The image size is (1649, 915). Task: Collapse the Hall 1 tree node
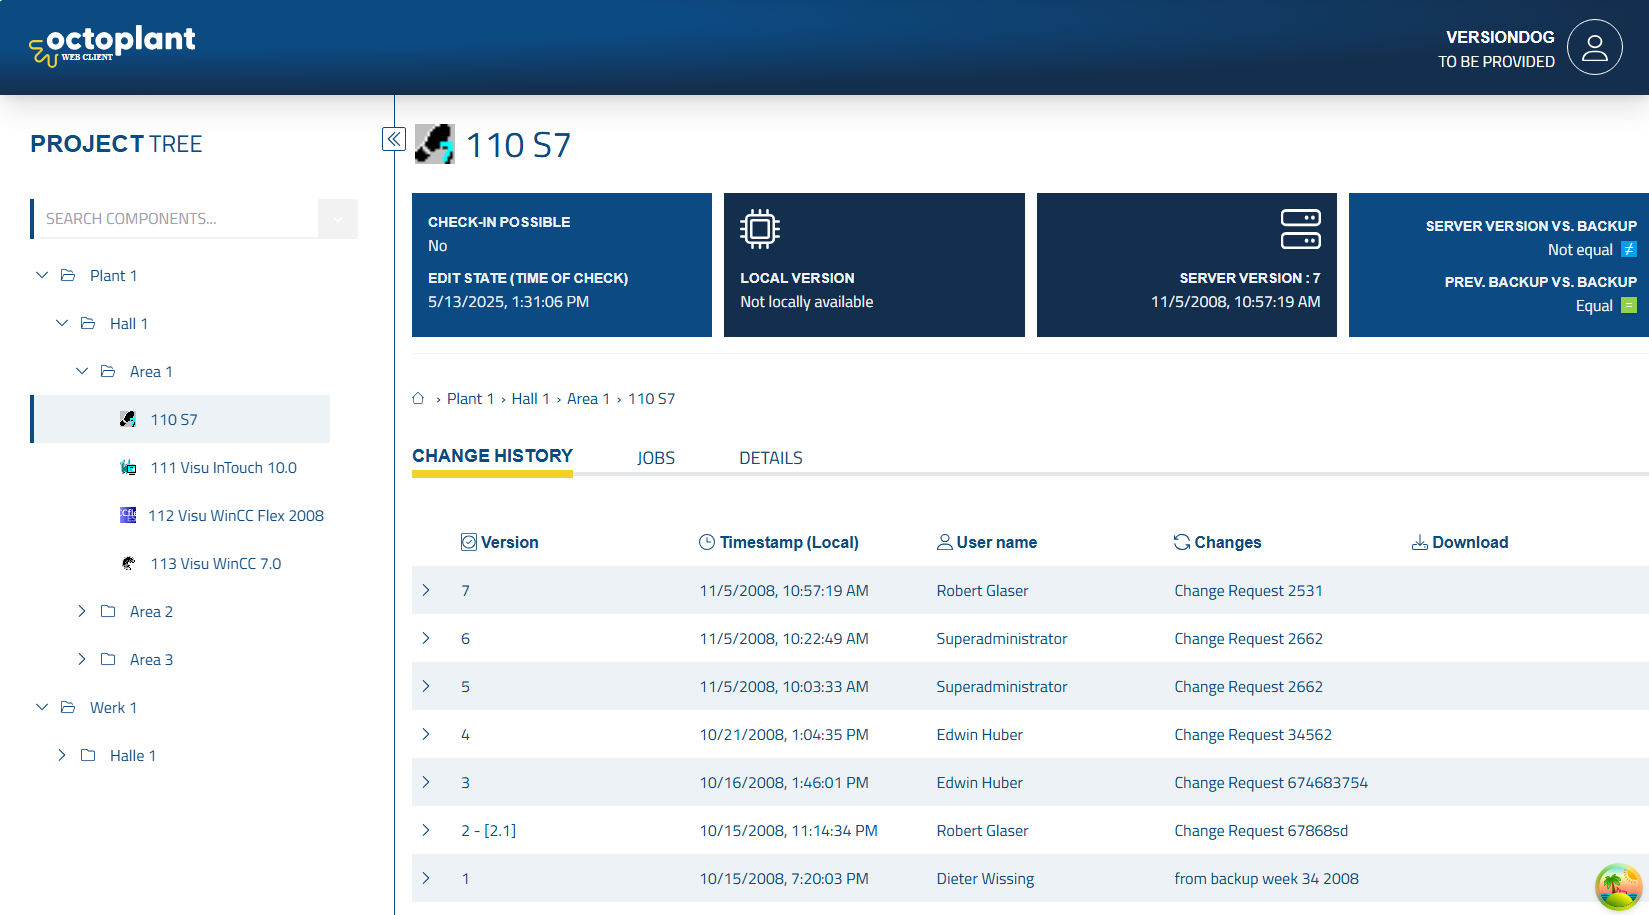pyautogui.click(x=62, y=323)
